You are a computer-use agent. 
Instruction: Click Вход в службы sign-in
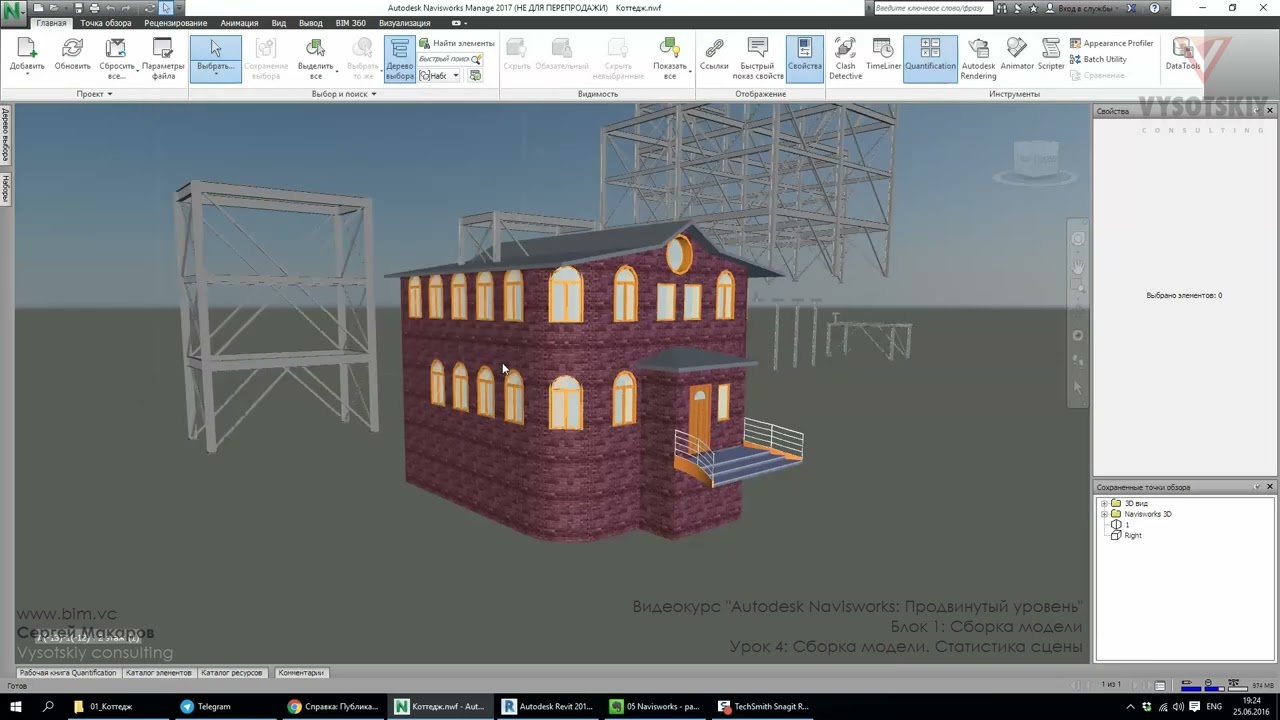tap(1083, 8)
